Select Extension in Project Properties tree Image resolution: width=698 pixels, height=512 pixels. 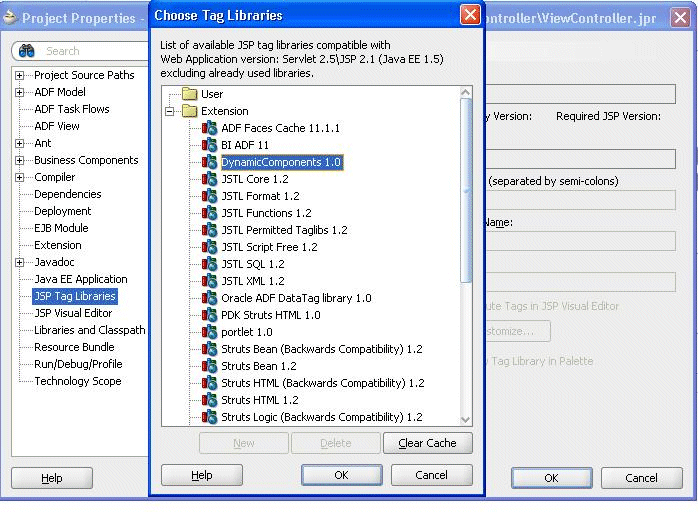point(58,245)
